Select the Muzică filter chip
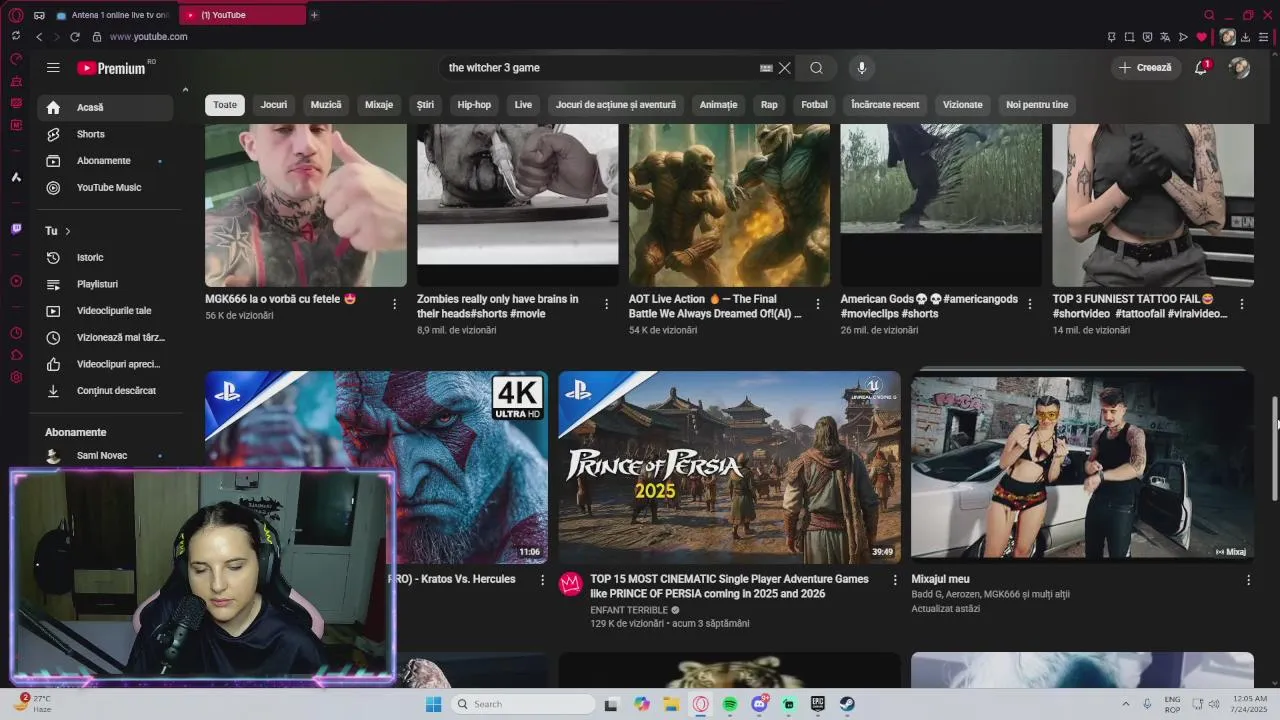This screenshot has height=720, width=1280. (x=326, y=105)
